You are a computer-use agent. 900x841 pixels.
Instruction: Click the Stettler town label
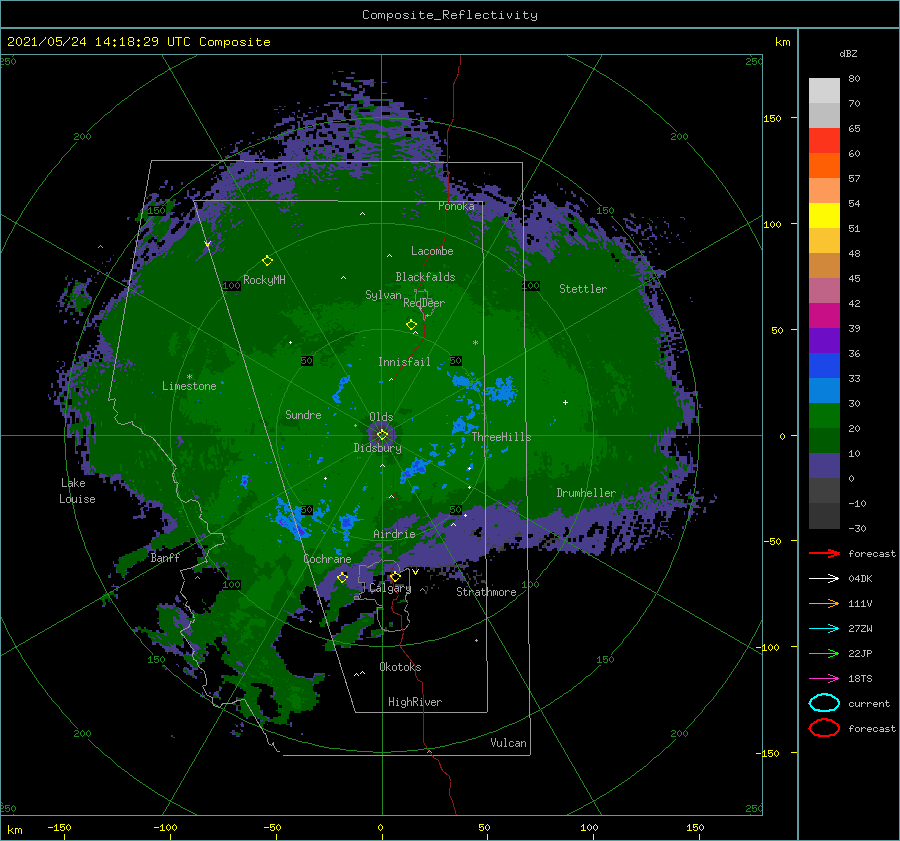click(583, 289)
